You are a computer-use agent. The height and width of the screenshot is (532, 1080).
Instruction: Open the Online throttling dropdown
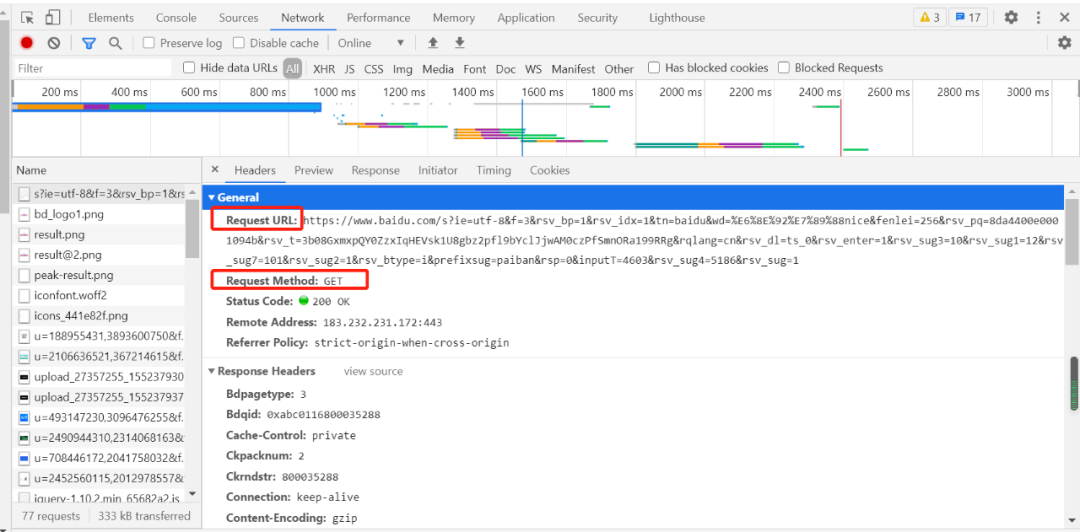coord(371,43)
